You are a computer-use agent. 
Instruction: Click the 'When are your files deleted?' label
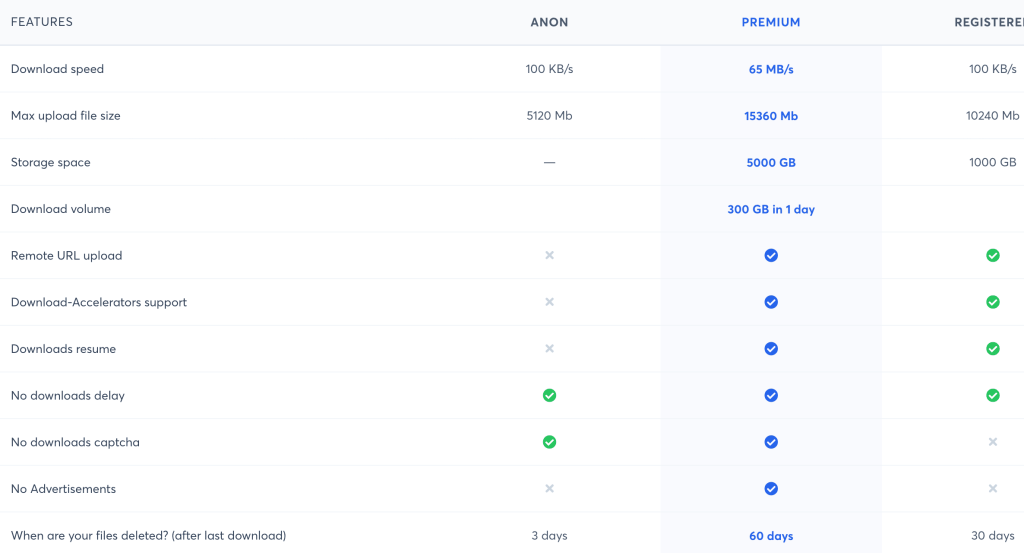[x=148, y=535]
